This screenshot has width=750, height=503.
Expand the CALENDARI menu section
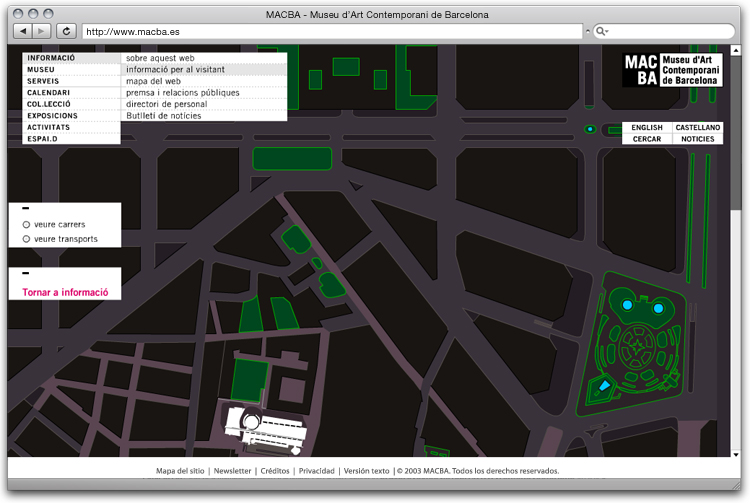pyautogui.click(x=48, y=93)
